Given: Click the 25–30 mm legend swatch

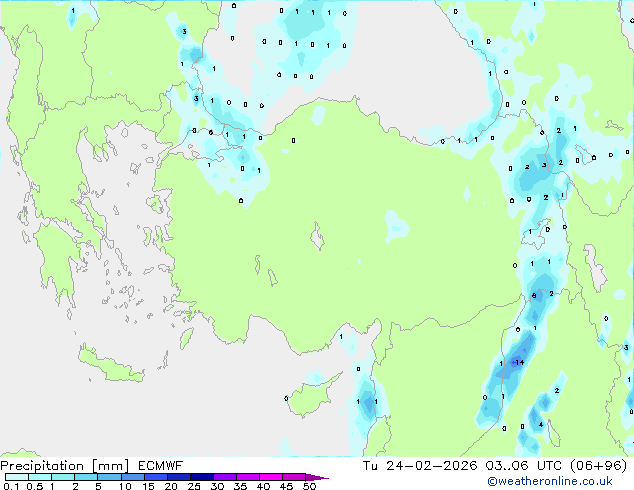Looking at the screenshot, I should (x=202, y=477).
